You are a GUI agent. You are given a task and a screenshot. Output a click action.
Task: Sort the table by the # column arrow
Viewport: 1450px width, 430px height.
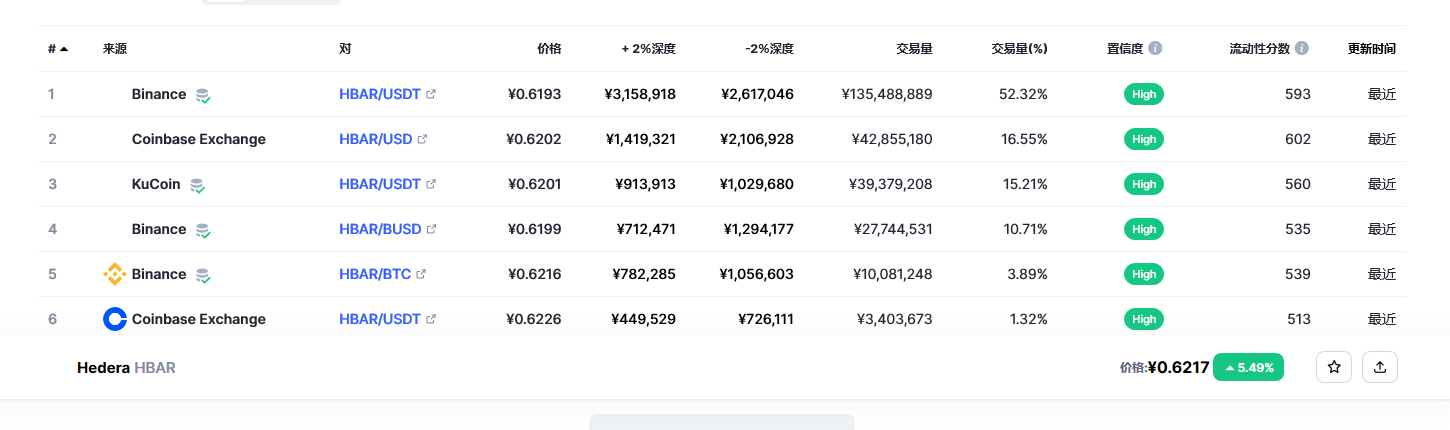coord(64,48)
